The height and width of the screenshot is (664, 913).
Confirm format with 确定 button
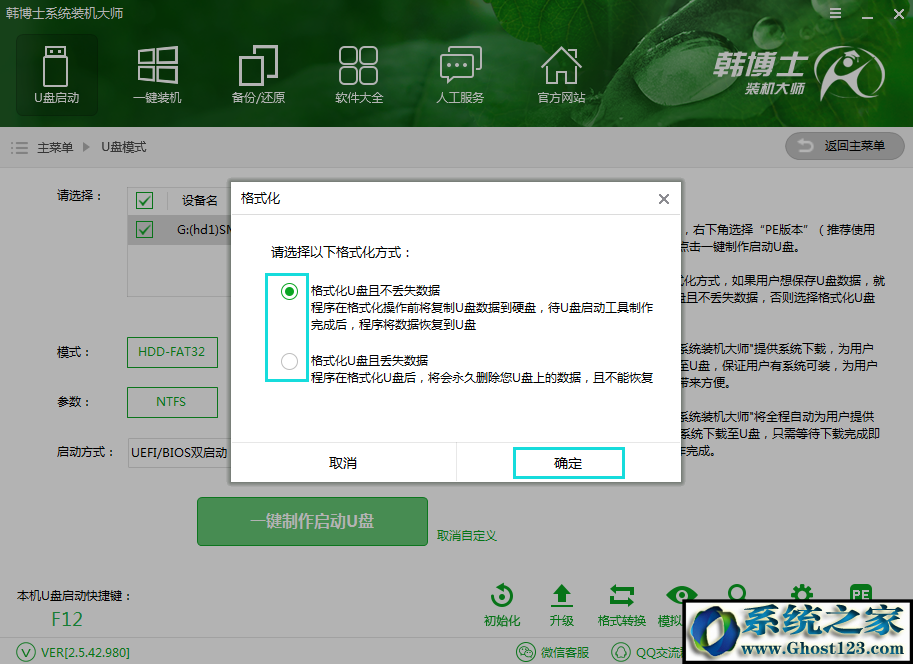point(568,464)
